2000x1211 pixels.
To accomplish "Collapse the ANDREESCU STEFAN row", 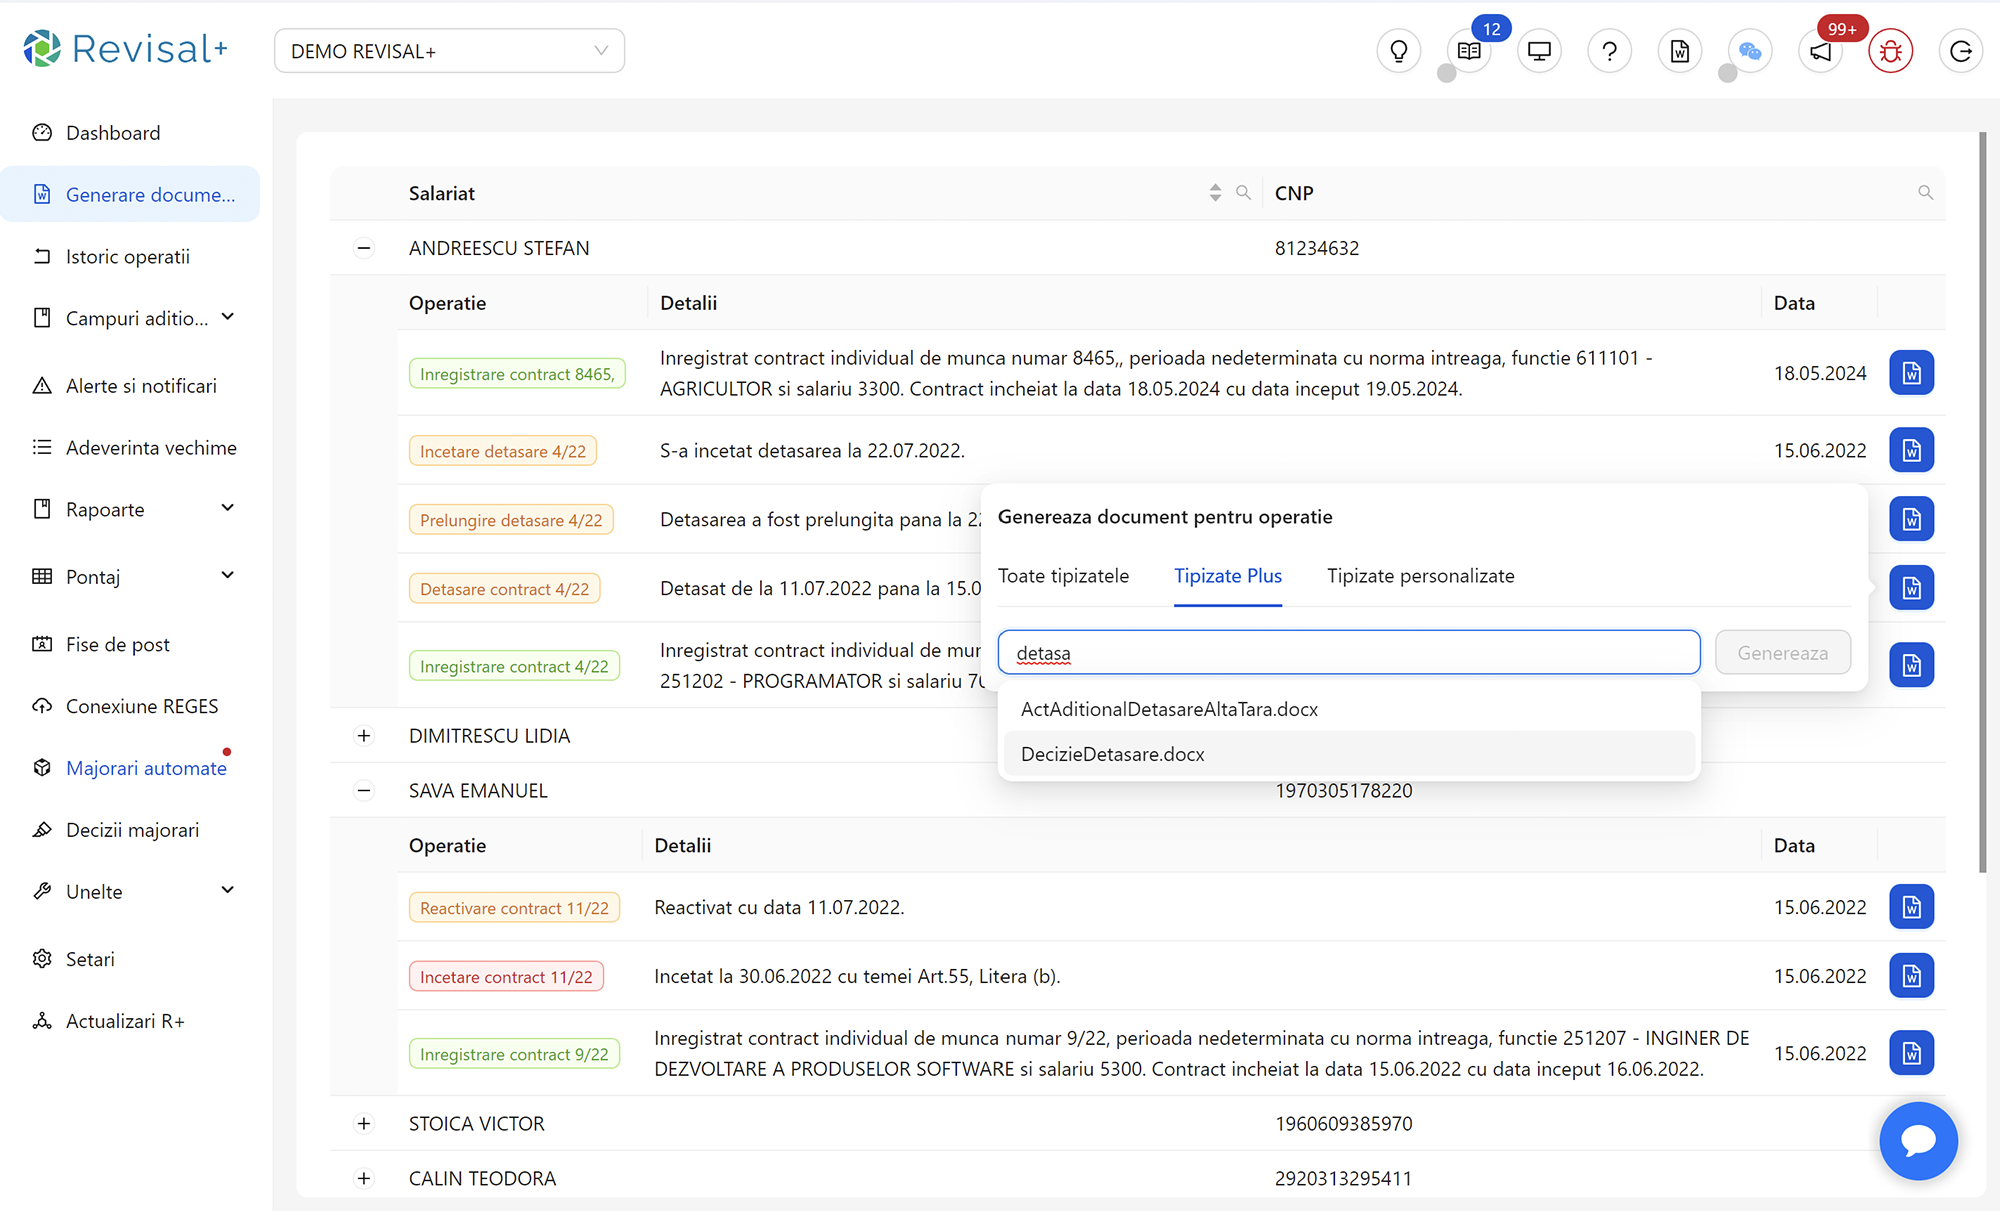I will [364, 248].
